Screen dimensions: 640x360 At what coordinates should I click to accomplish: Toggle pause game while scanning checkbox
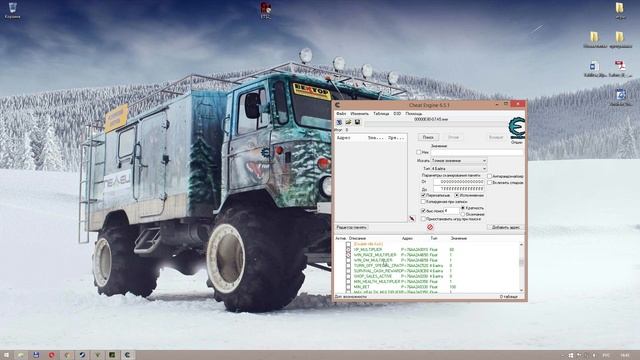pos(423,219)
